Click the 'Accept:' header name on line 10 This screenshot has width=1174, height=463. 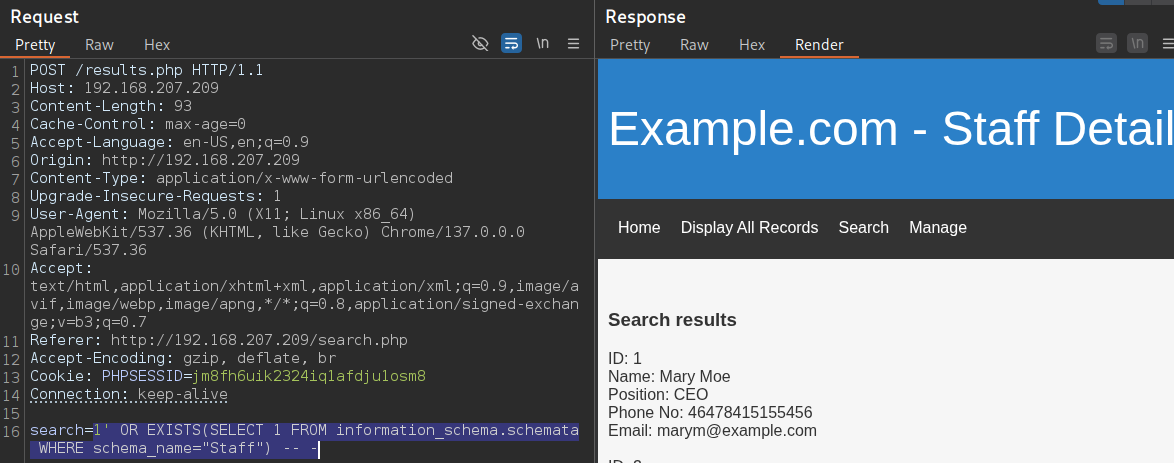click(61, 268)
